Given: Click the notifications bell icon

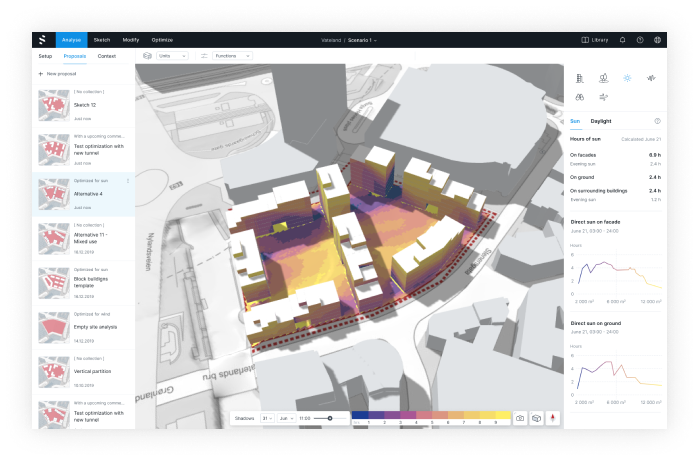Looking at the screenshot, I should [622, 40].
